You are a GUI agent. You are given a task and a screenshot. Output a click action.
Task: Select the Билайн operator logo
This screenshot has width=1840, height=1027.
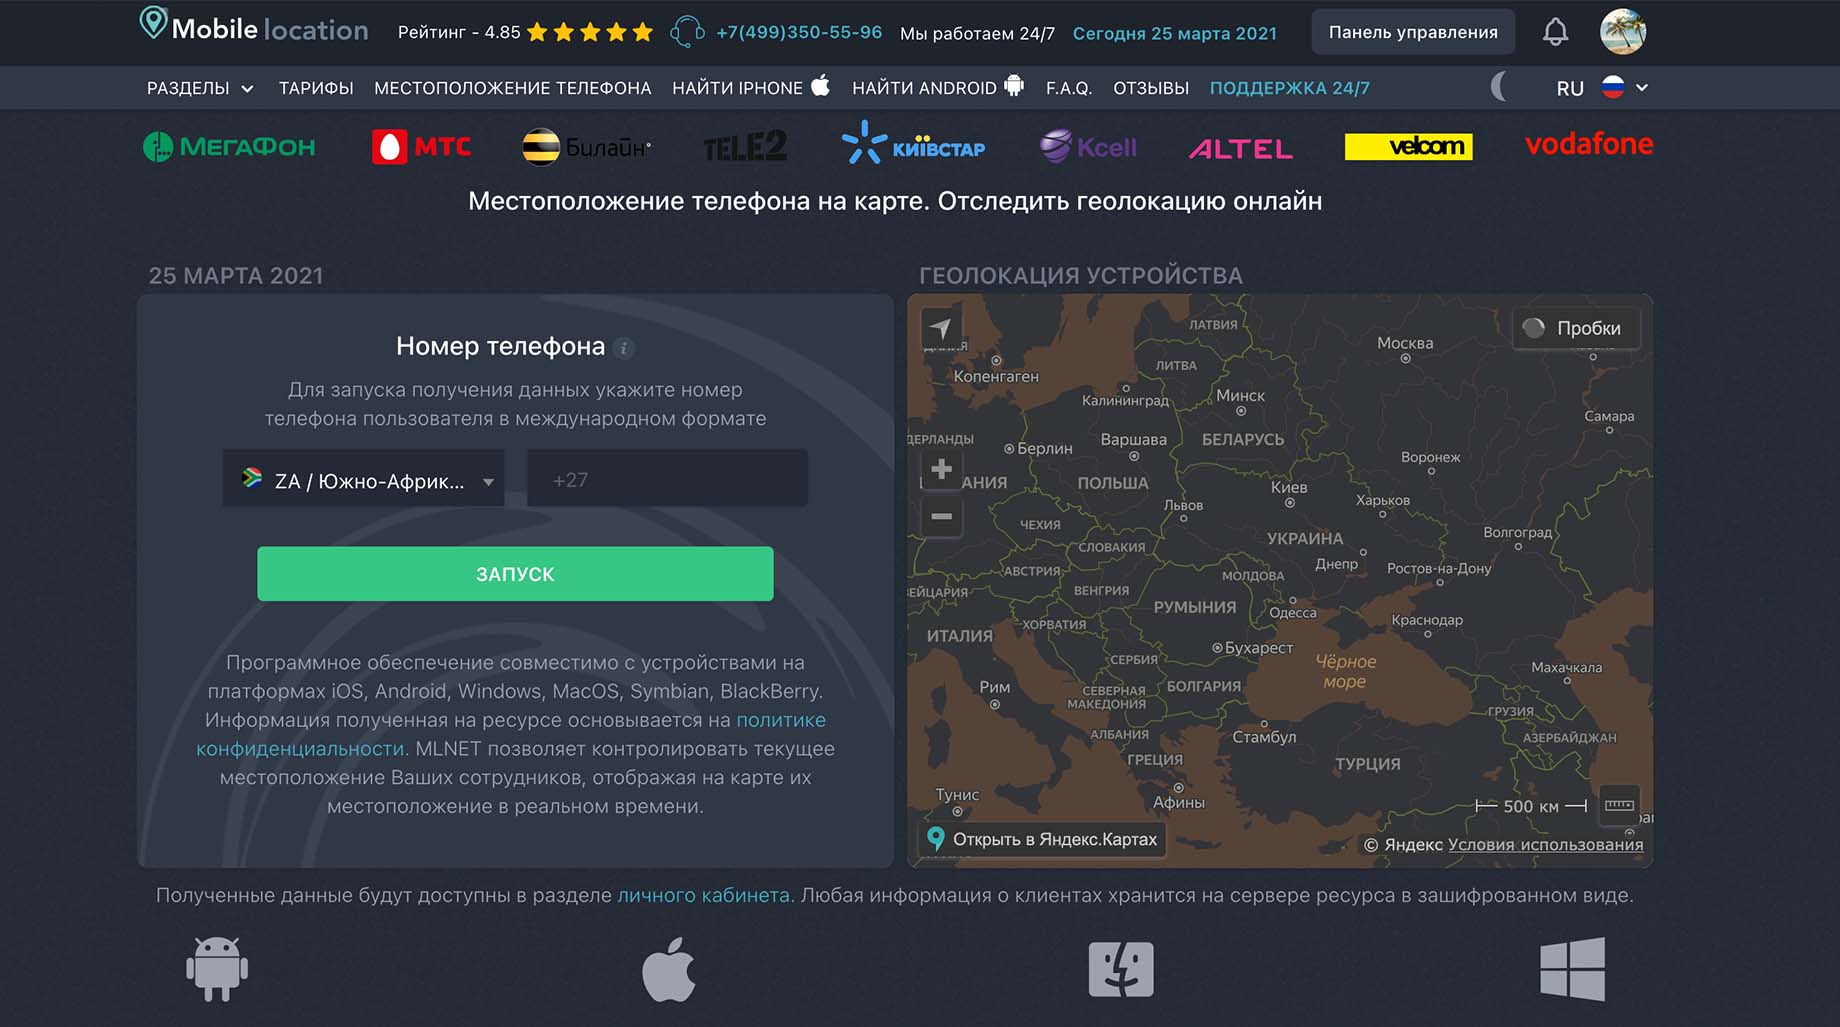pyautogui.click(x=587, y=147)
